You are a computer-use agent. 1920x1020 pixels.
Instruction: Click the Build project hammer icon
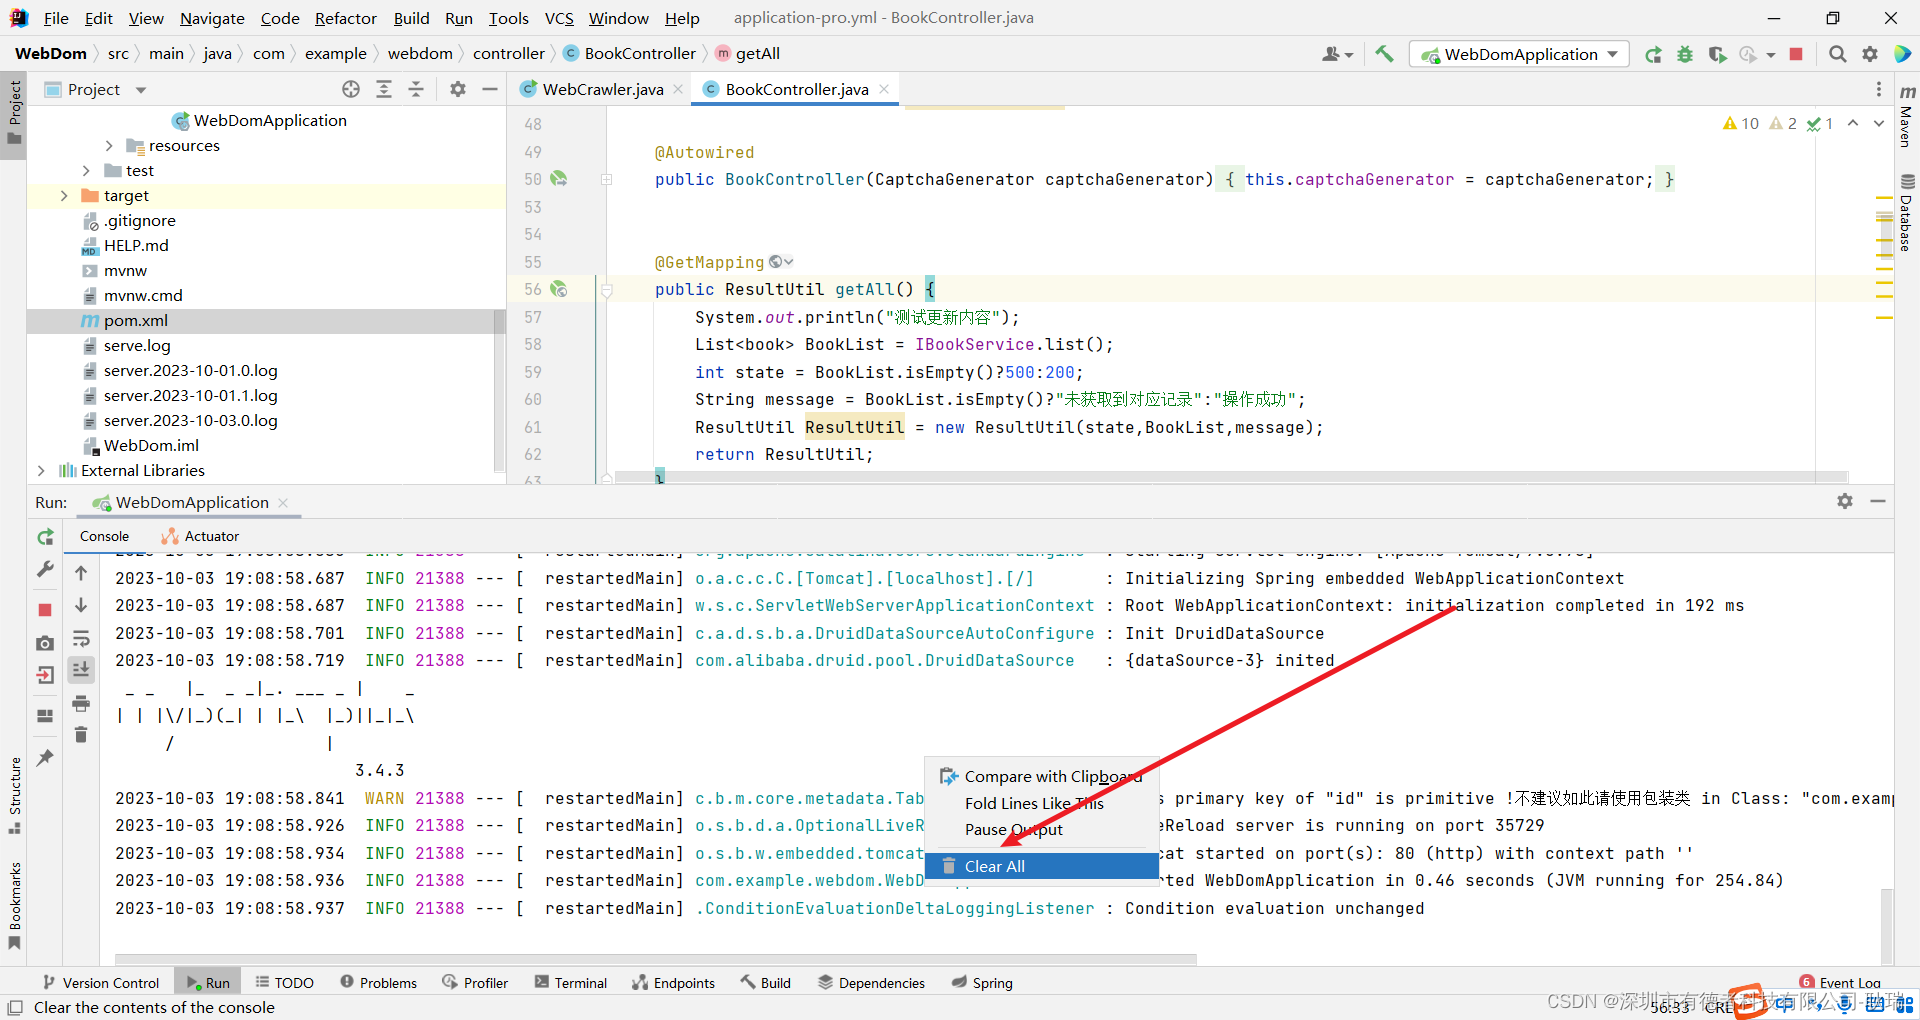1384,54
